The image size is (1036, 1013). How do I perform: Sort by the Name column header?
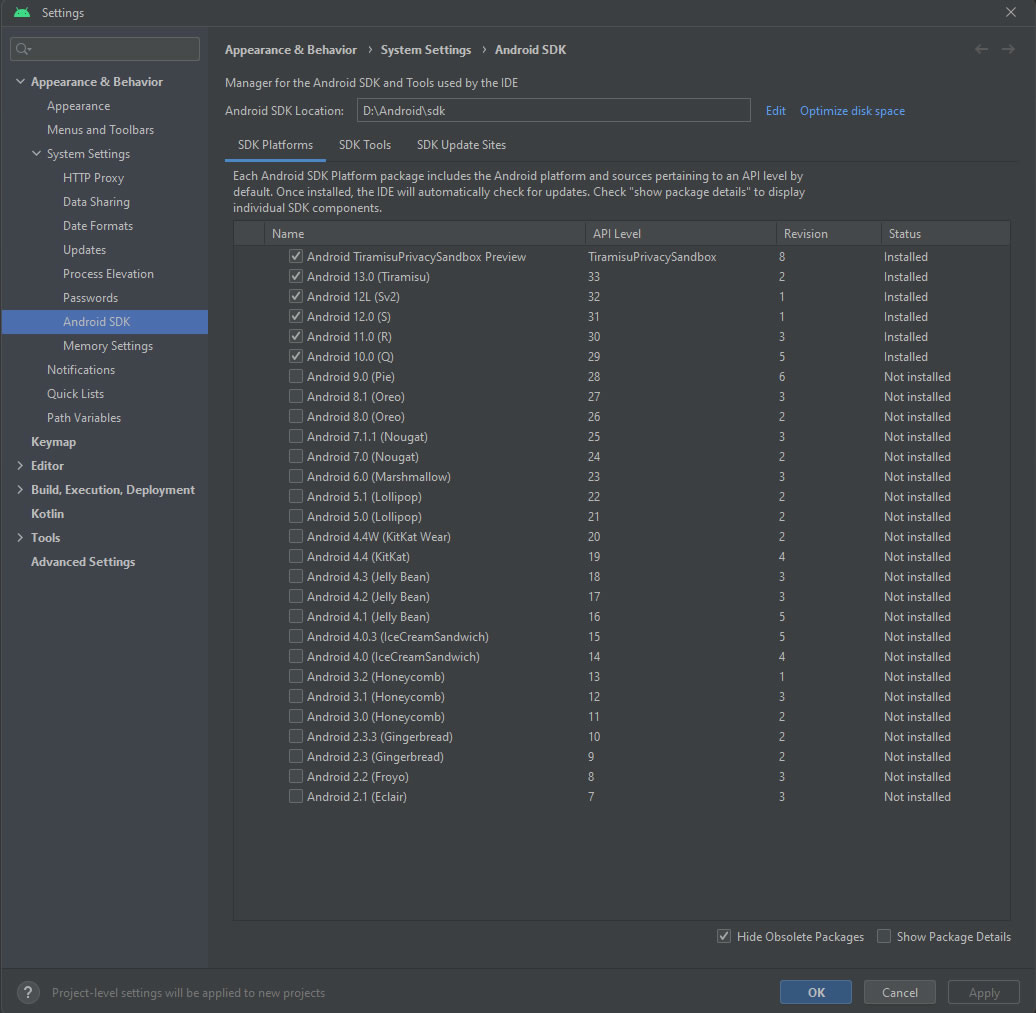tap(424, 233)
